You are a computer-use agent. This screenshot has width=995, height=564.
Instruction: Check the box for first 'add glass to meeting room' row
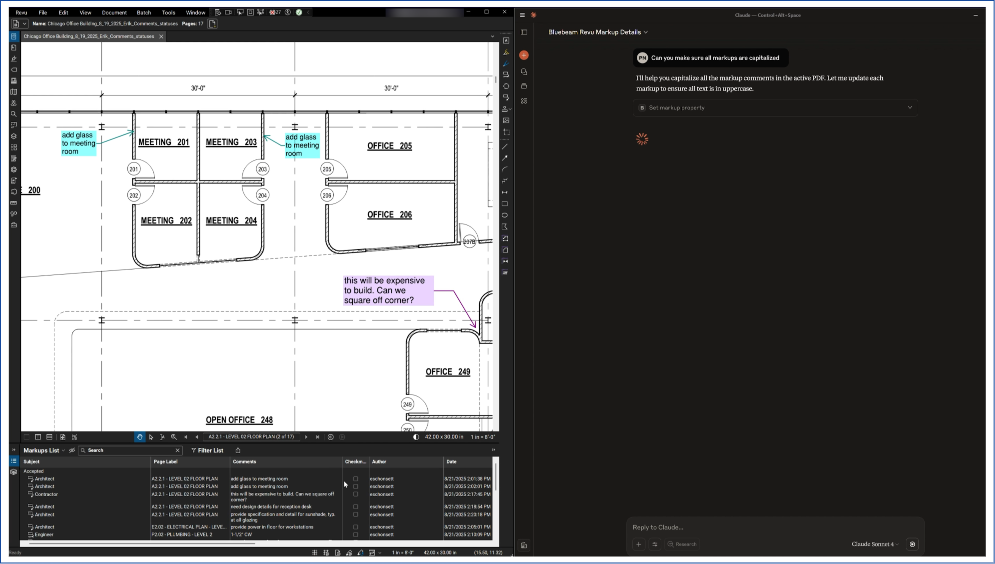[355, 479]
